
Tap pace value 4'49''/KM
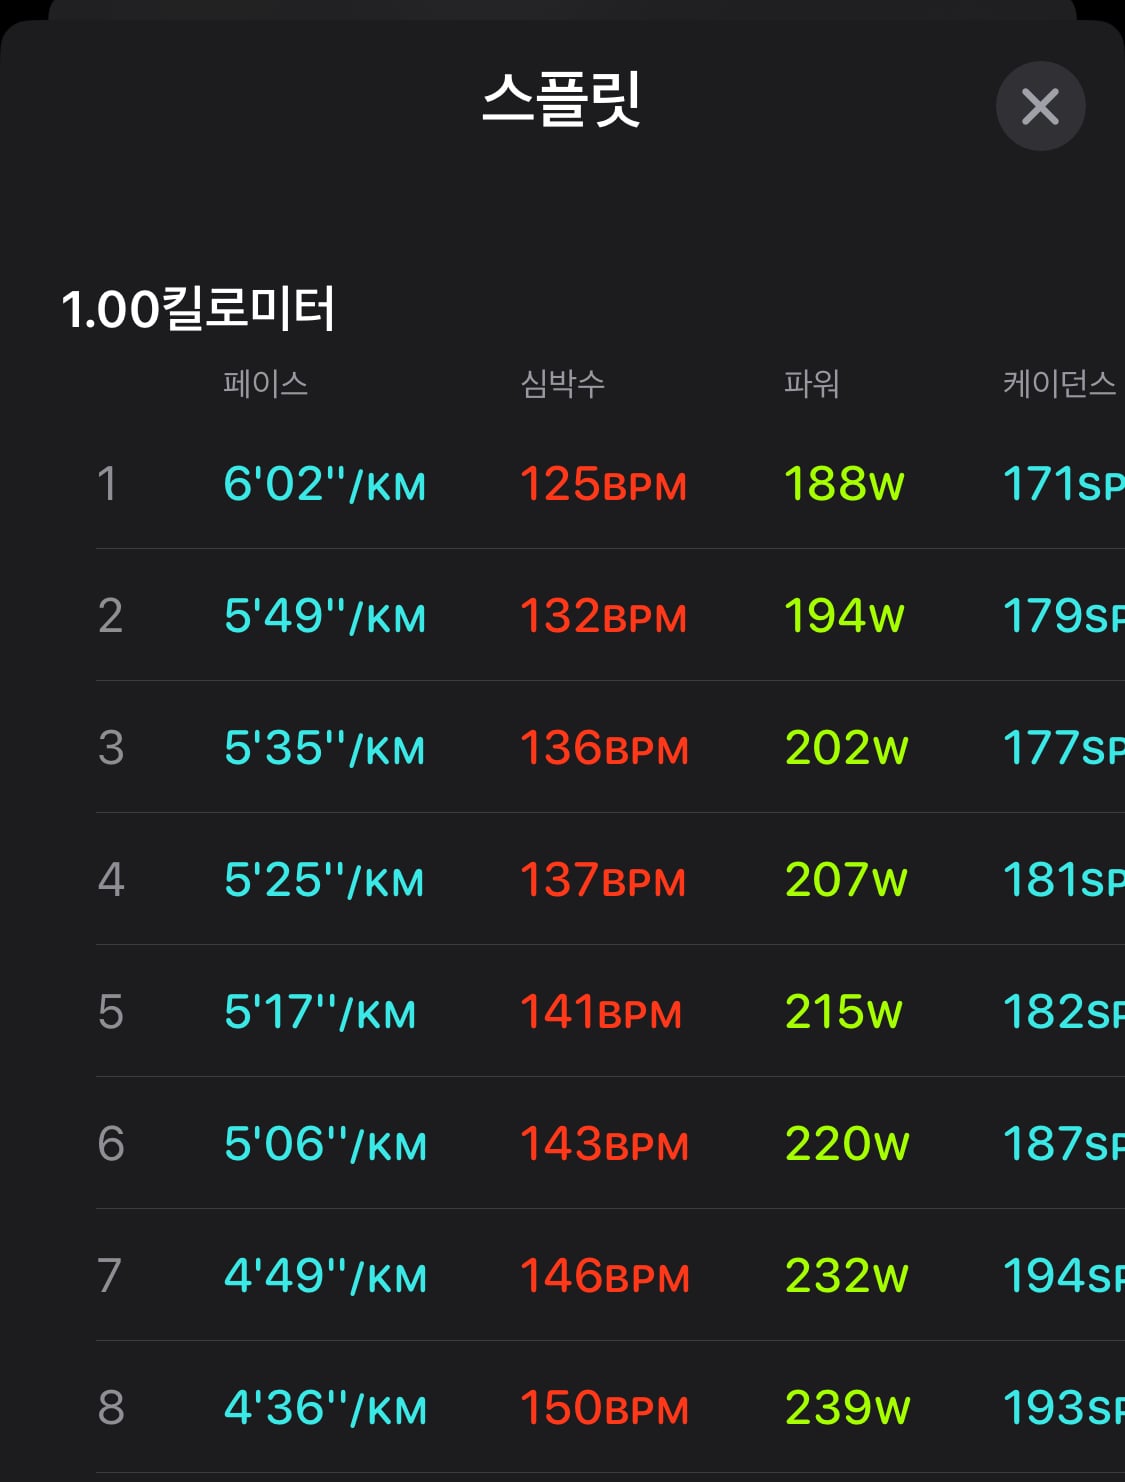coord(325,1276)
